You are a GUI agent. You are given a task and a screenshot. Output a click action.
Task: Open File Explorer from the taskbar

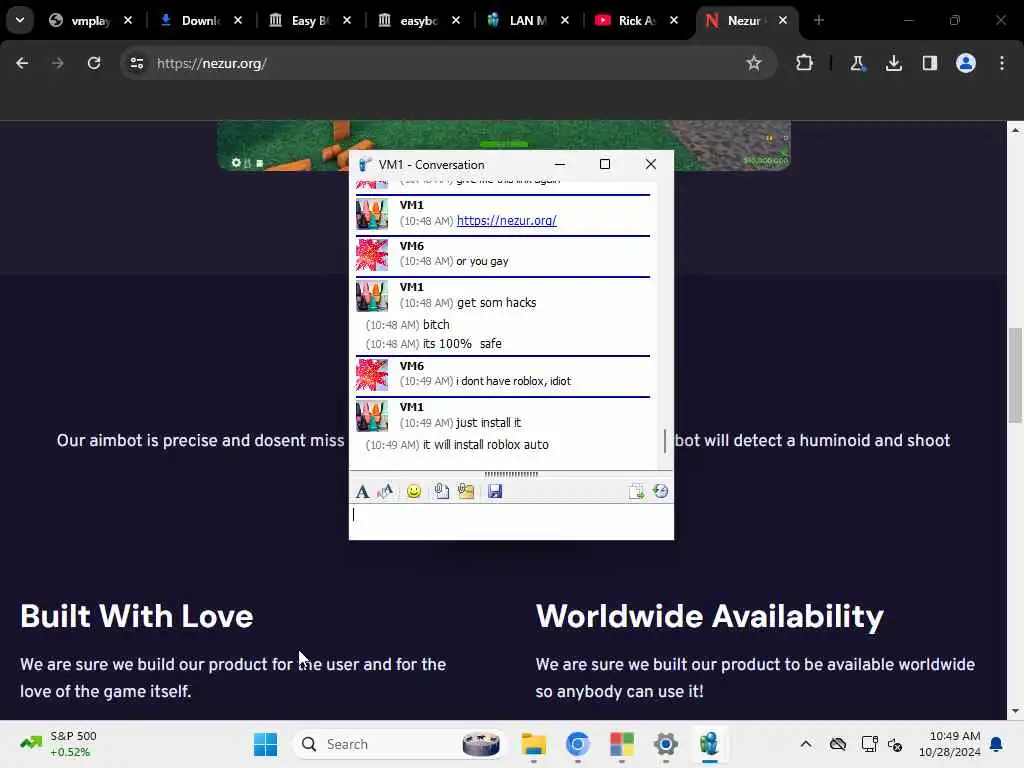point(534,744)
